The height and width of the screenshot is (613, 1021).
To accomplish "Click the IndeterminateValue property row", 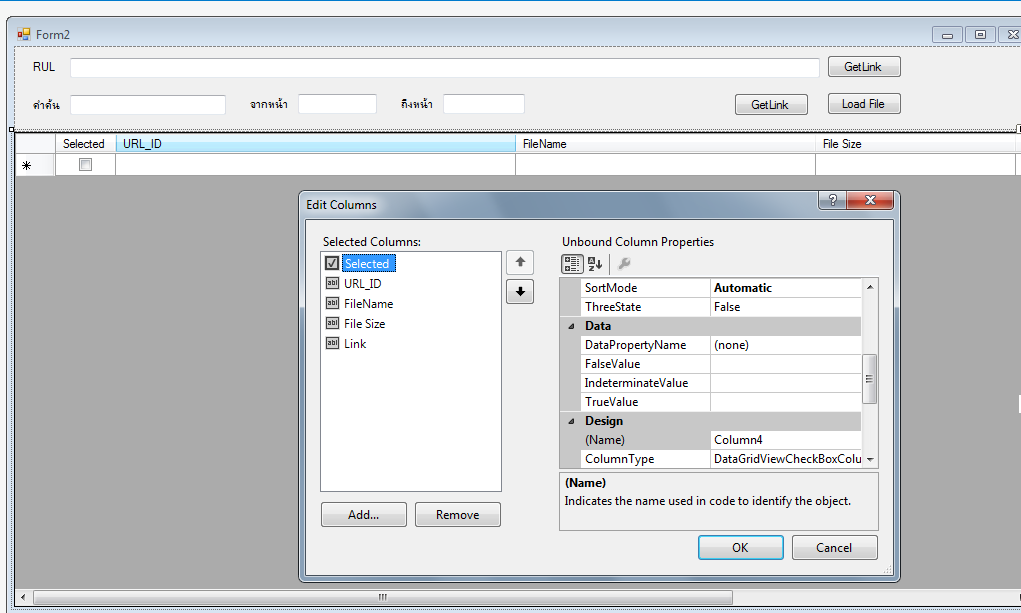I will point(720,383).
